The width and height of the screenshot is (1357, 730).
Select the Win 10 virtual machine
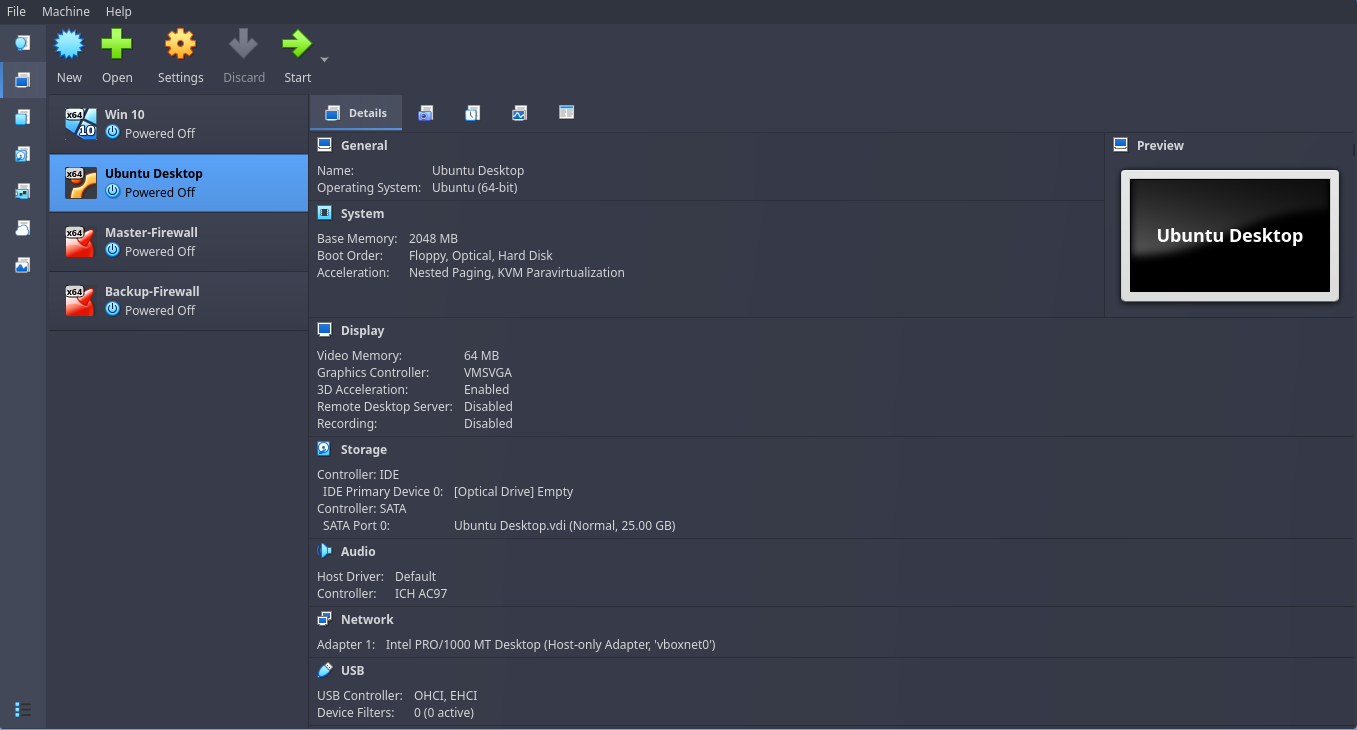[x=178, y=124]
